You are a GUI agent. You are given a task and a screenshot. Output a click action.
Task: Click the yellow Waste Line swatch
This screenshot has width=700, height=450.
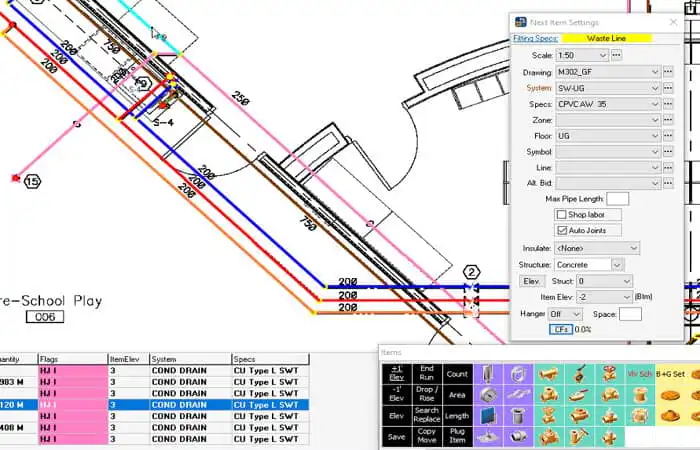[607, 38]
